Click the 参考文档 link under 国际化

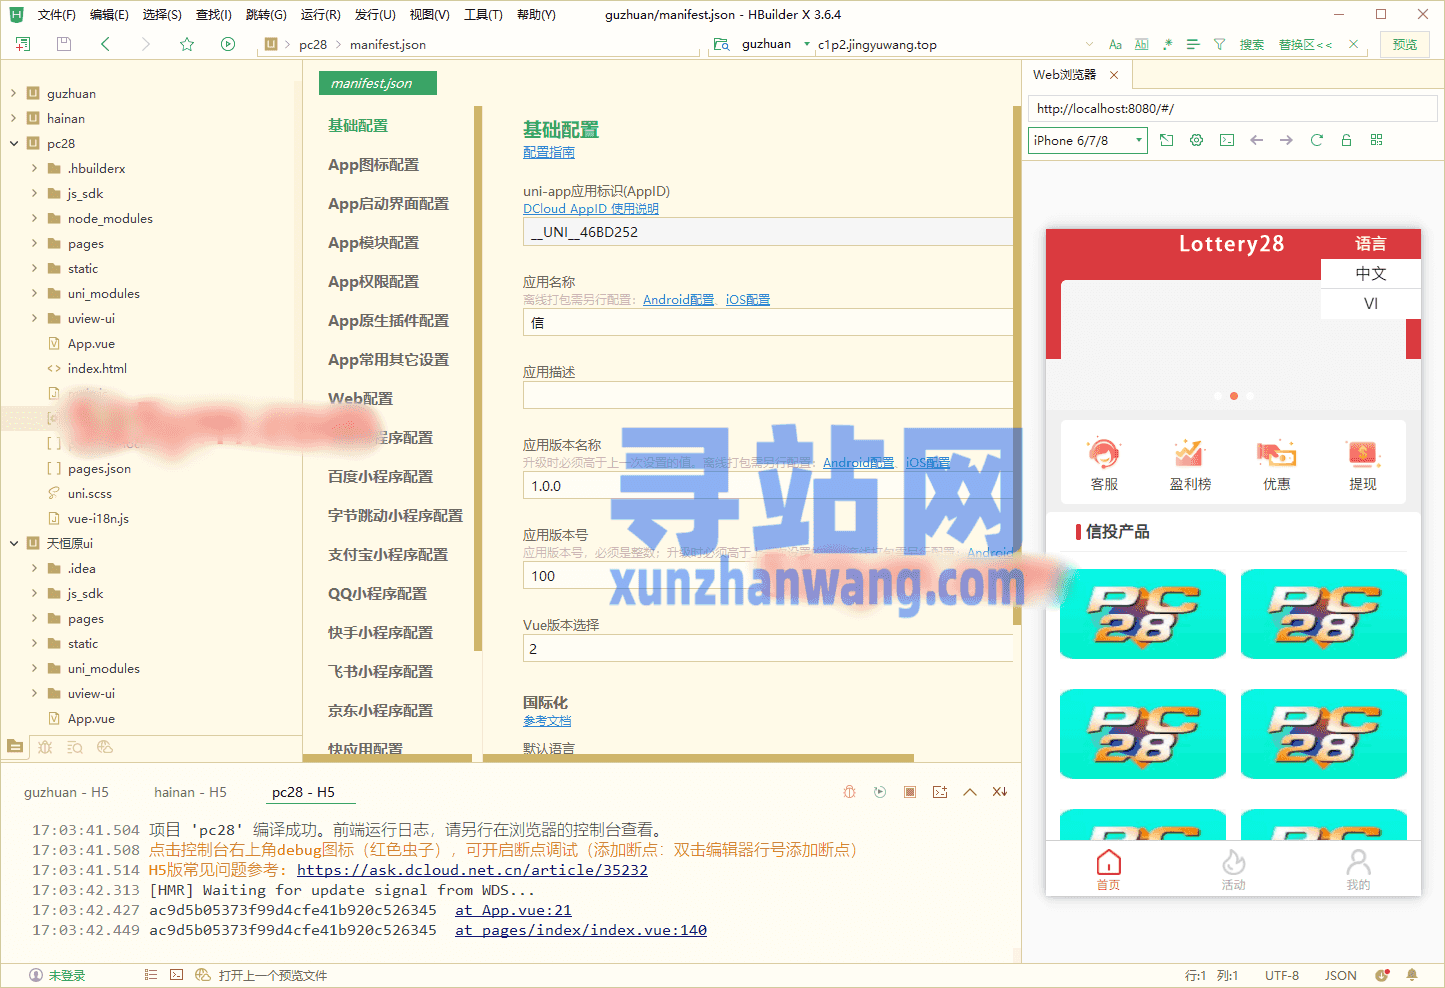pos(547,721)
